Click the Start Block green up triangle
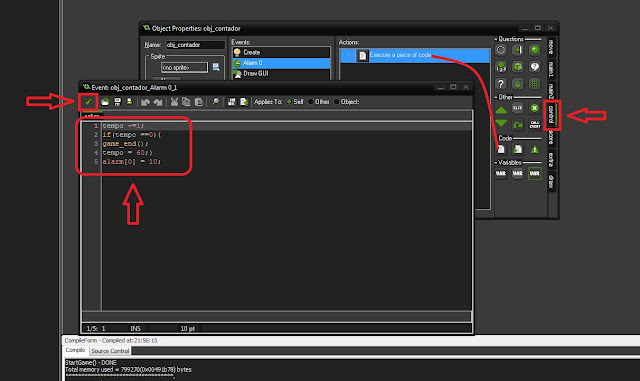This screenshot has width=640, height=381. pyautogui.click(x=501, y=109)
